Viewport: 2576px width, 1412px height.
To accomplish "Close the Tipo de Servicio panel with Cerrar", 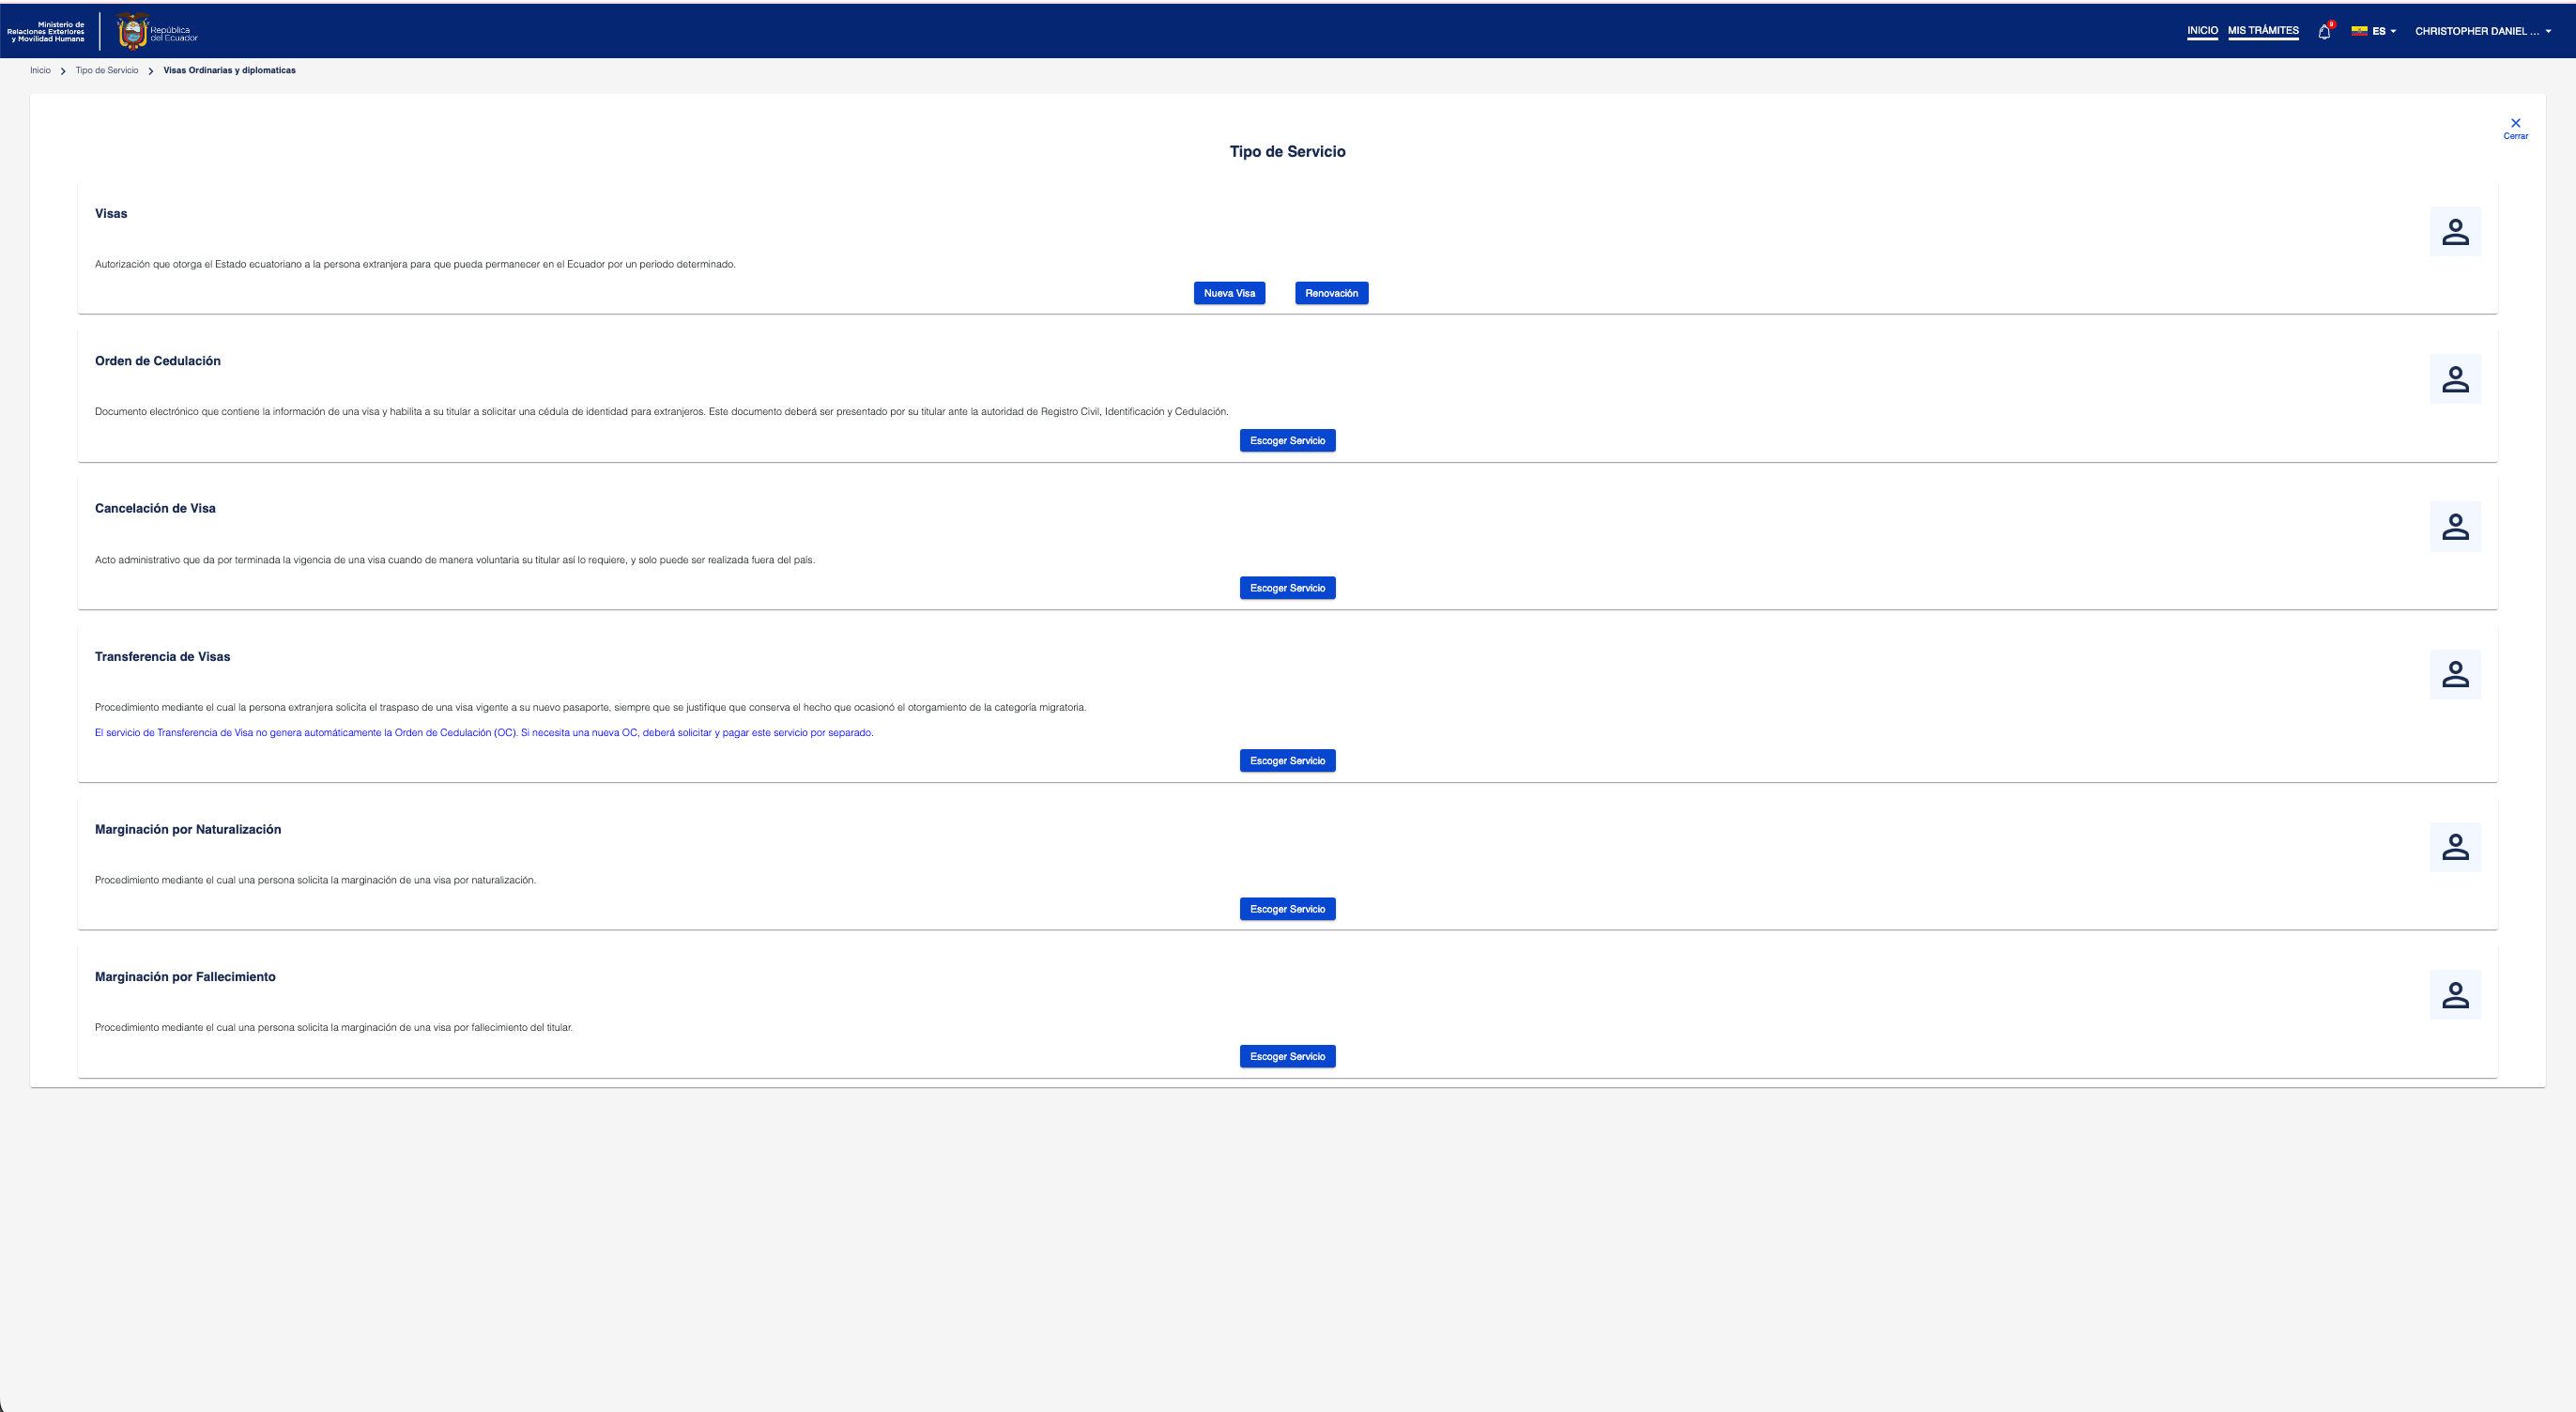I will pos(2515,128).
